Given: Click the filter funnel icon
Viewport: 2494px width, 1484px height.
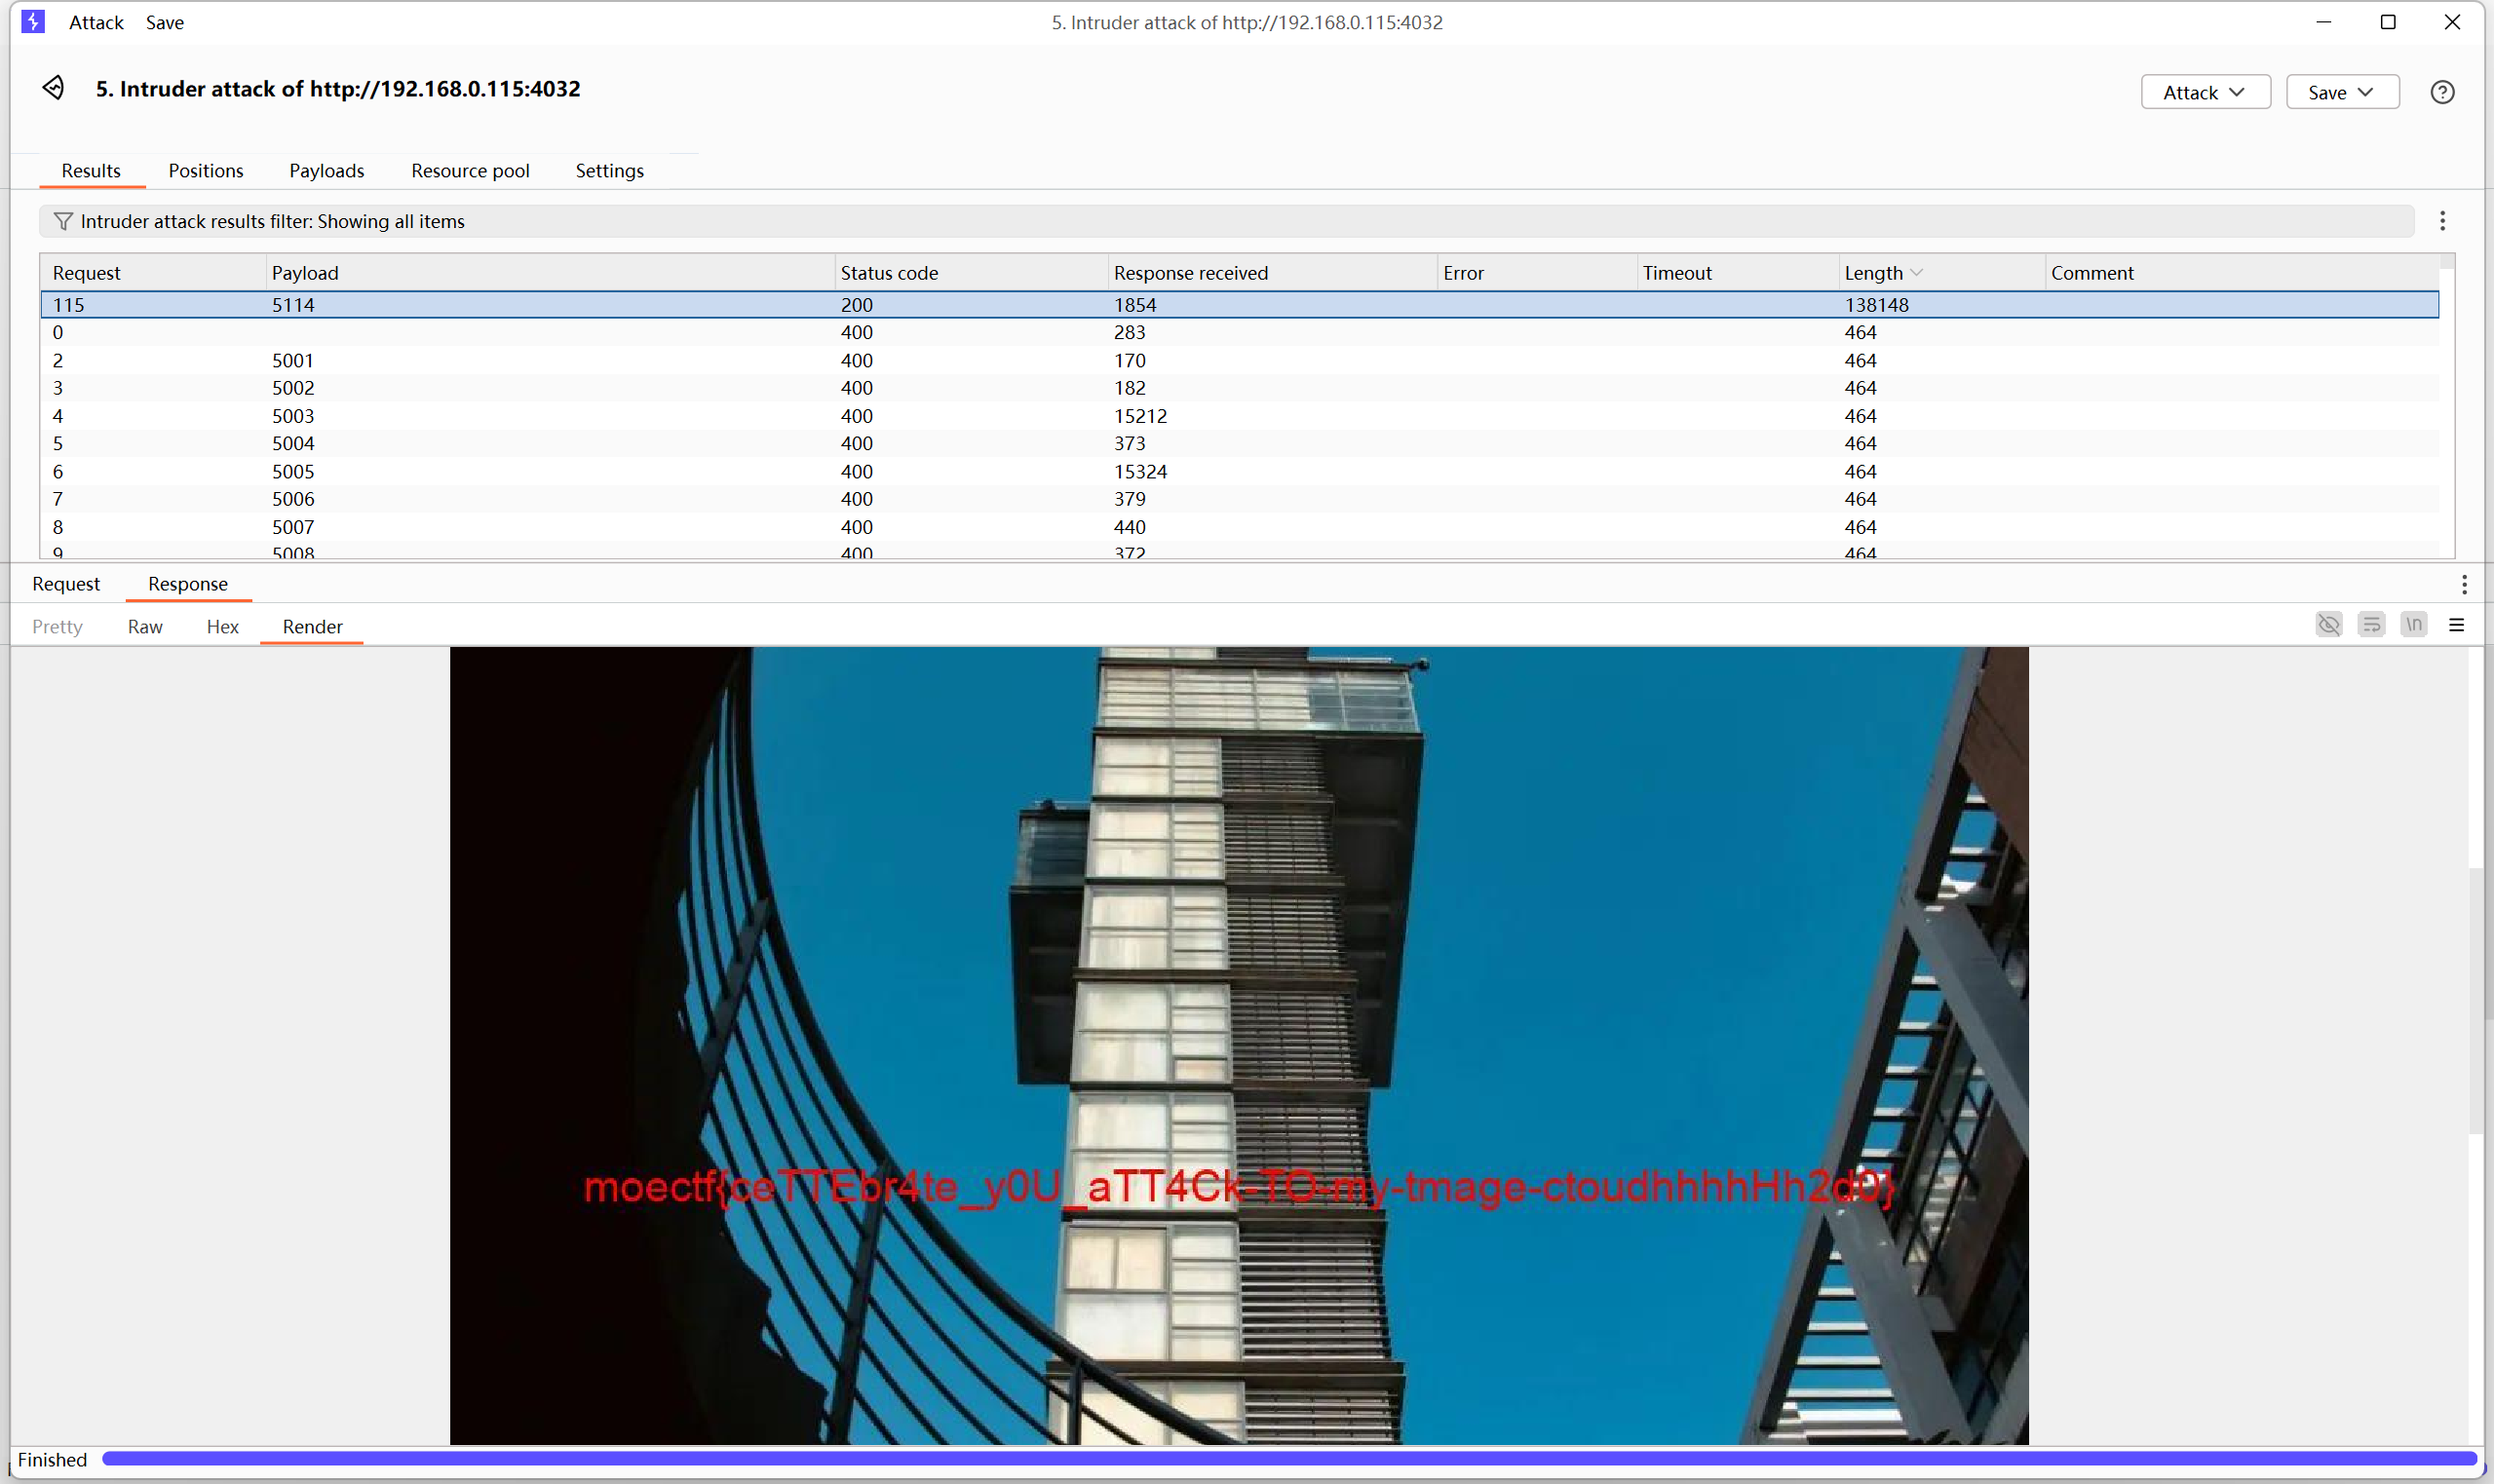Looking at the screenshot, I should [62, 221].
